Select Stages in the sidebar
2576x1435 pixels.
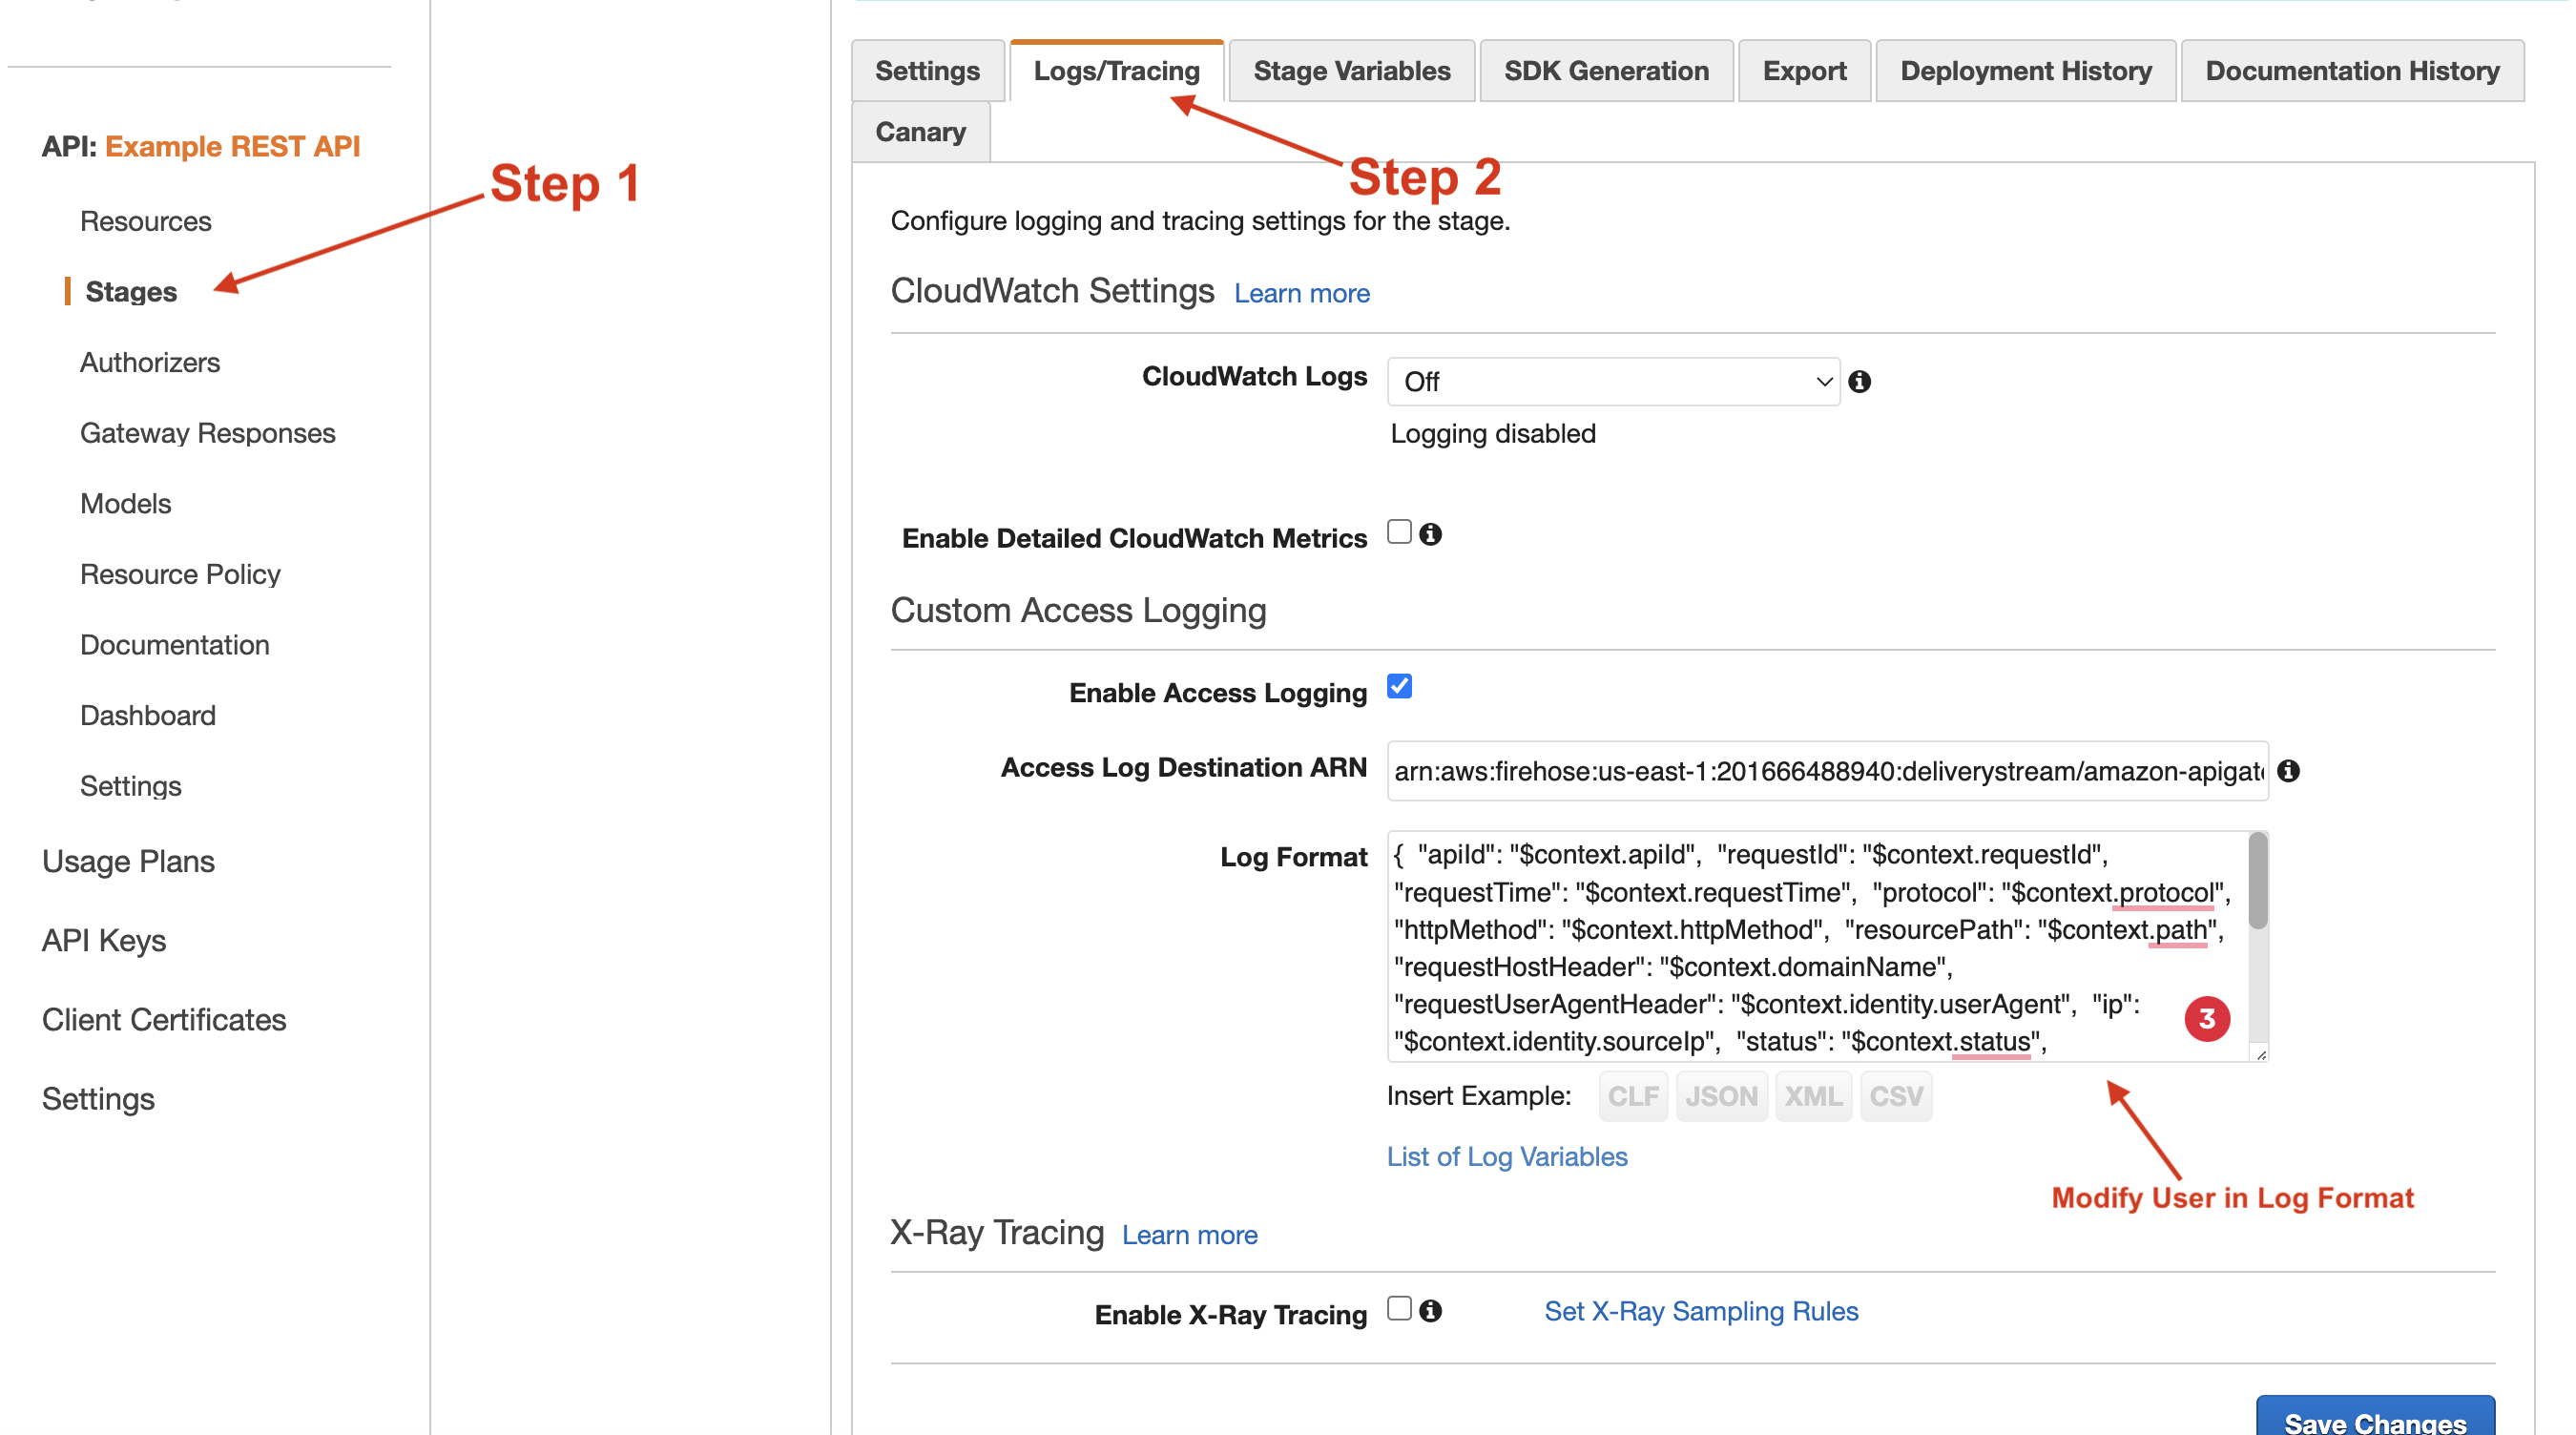pos(131,291)
